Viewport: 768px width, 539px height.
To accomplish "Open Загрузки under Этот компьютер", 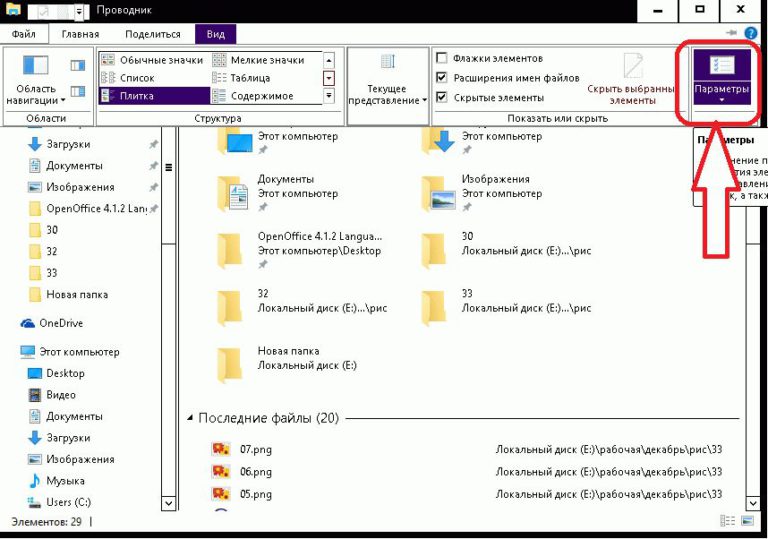I will tap(59, 438).
